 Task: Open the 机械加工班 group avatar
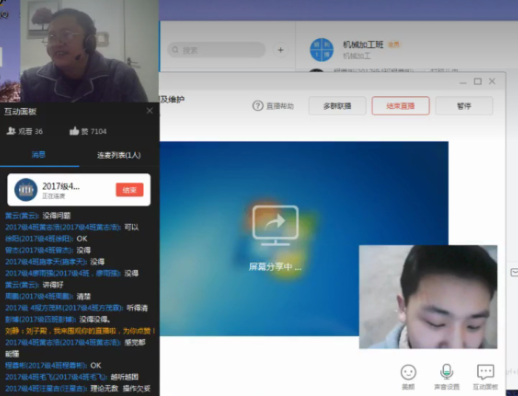[322, 50]
